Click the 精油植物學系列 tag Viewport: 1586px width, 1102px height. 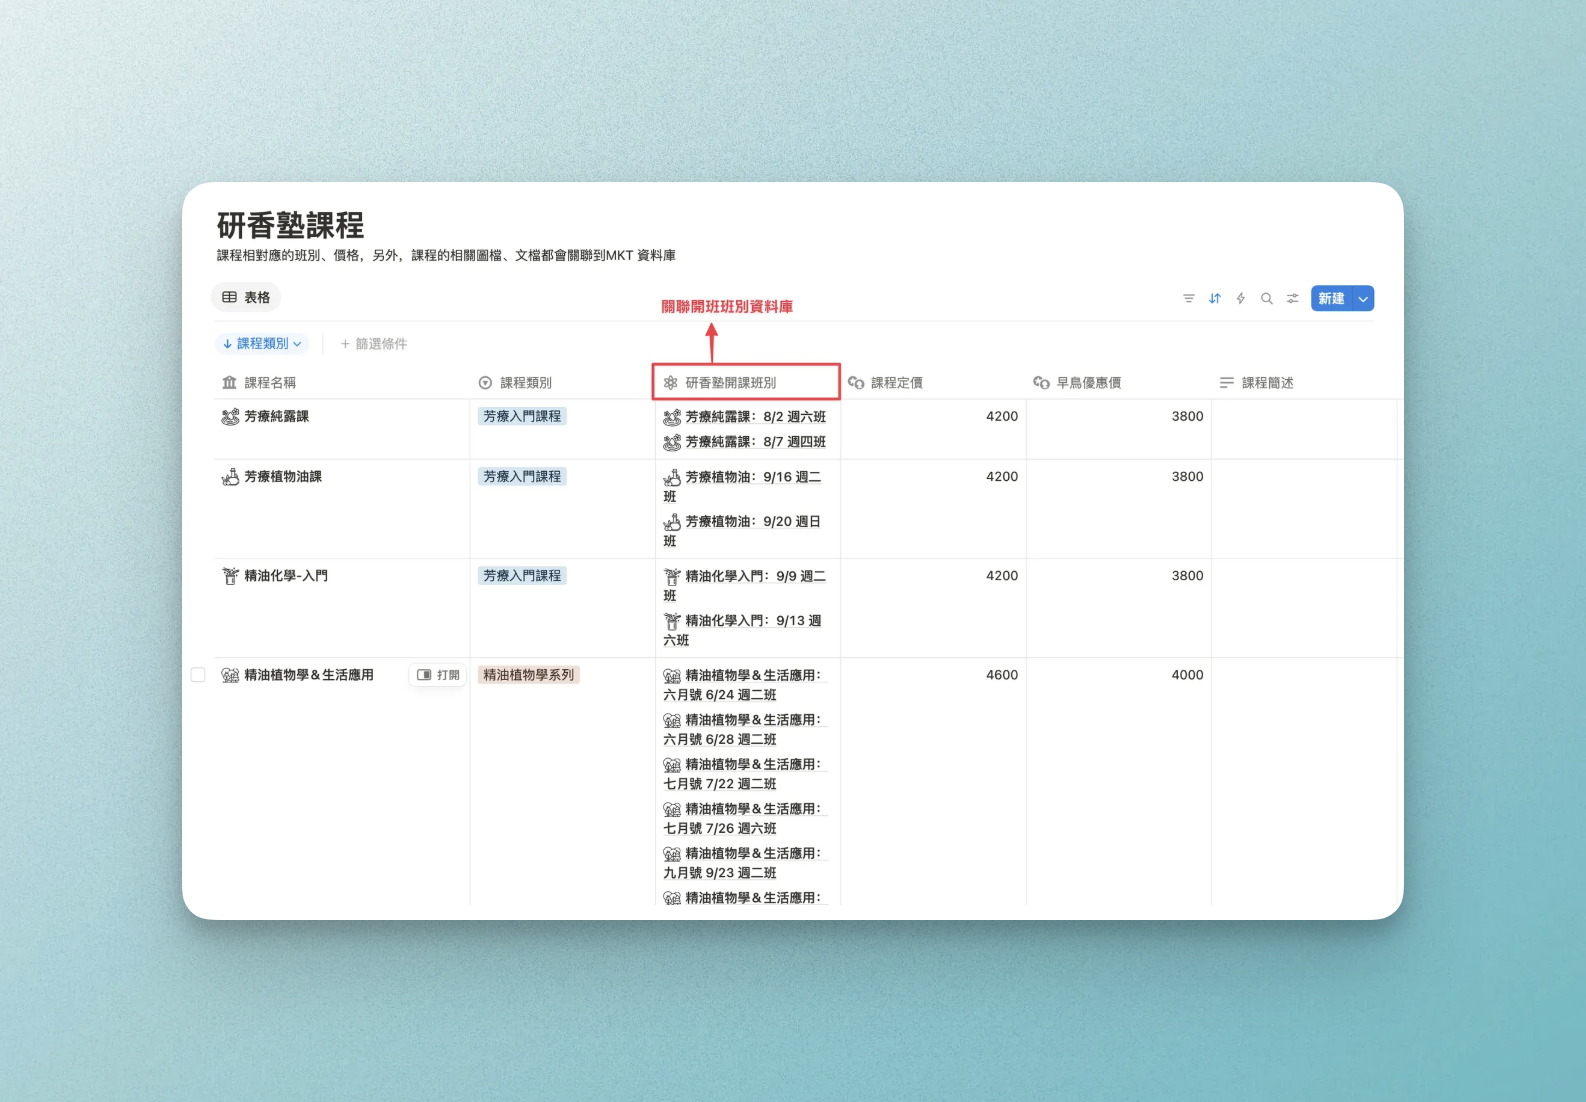pos(529,675)
